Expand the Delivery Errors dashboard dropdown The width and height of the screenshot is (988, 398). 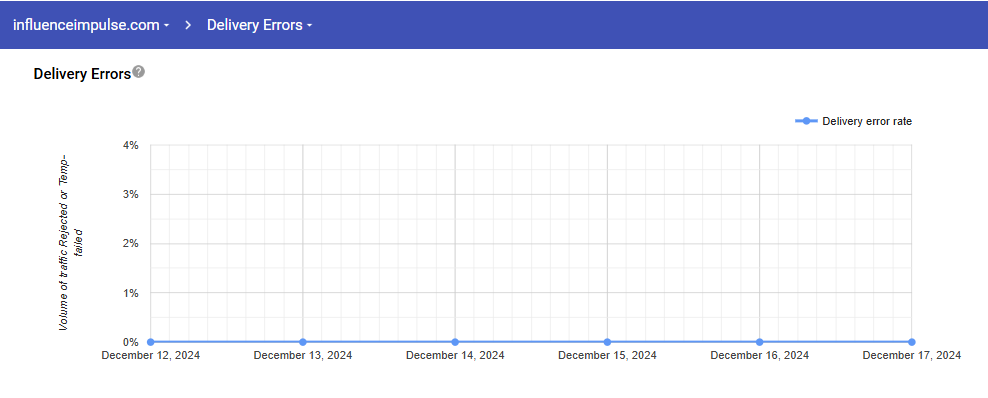tap(260, 25)
